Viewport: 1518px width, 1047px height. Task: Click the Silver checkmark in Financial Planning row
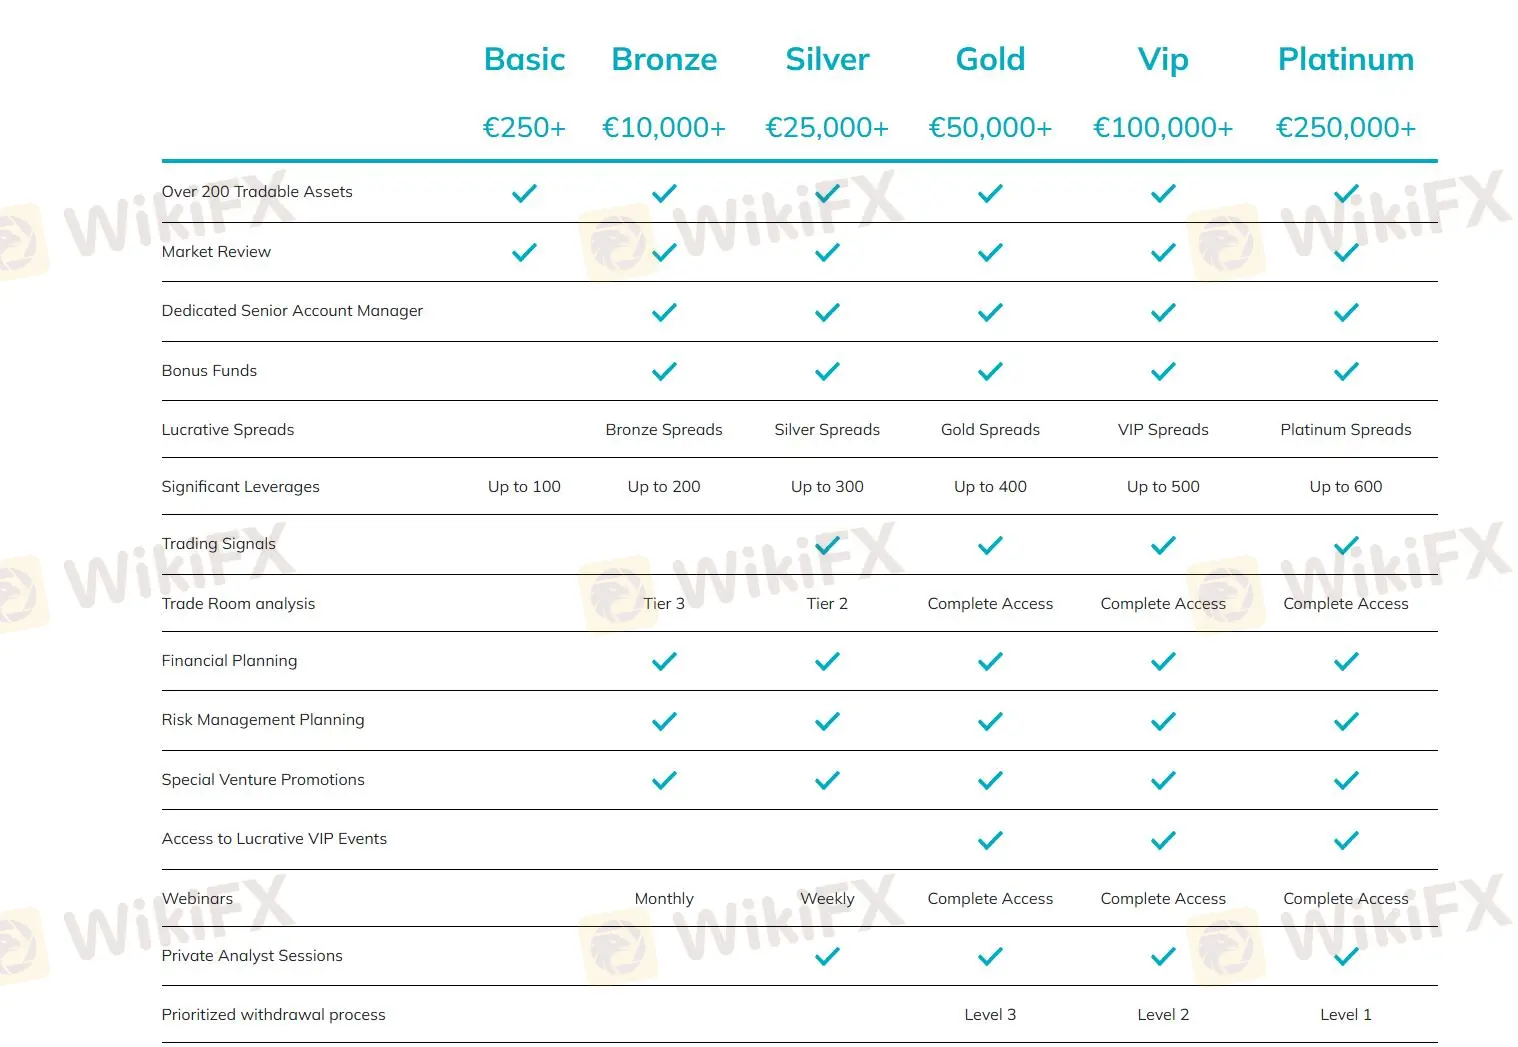[827, 661]
